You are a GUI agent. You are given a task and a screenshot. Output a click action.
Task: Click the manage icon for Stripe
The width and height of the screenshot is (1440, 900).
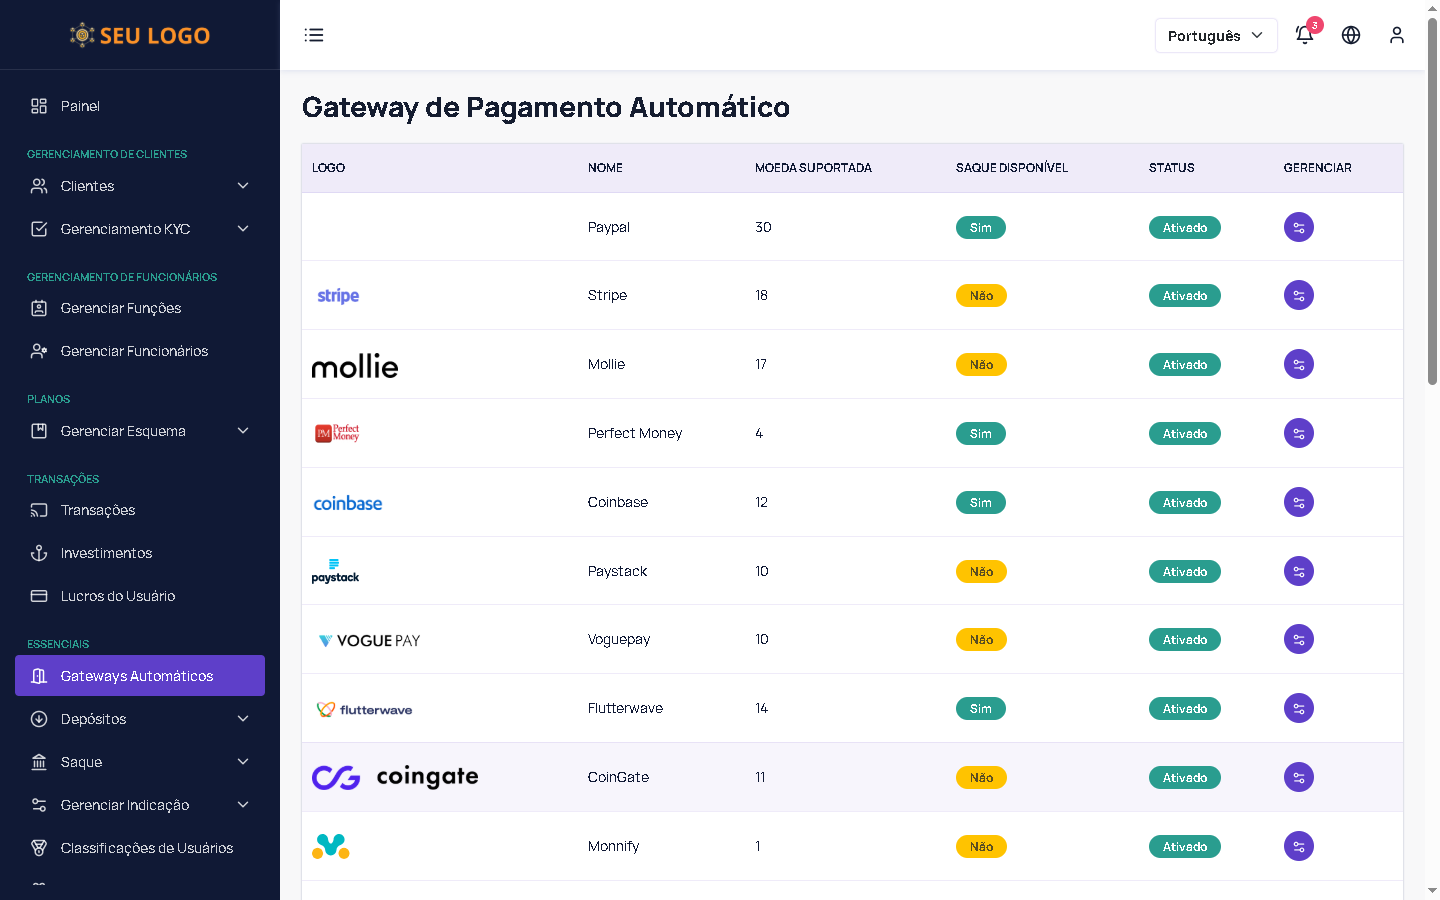(x=1298, y=295)
